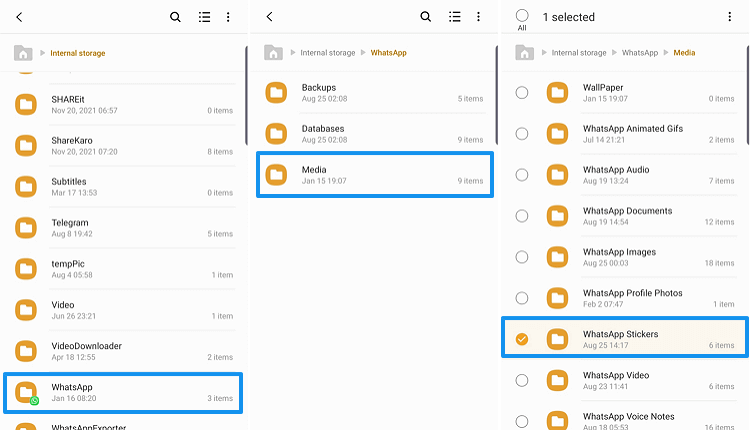
Task: Tap search icon in the SHAREit folder list
Action: click(176, 17)
